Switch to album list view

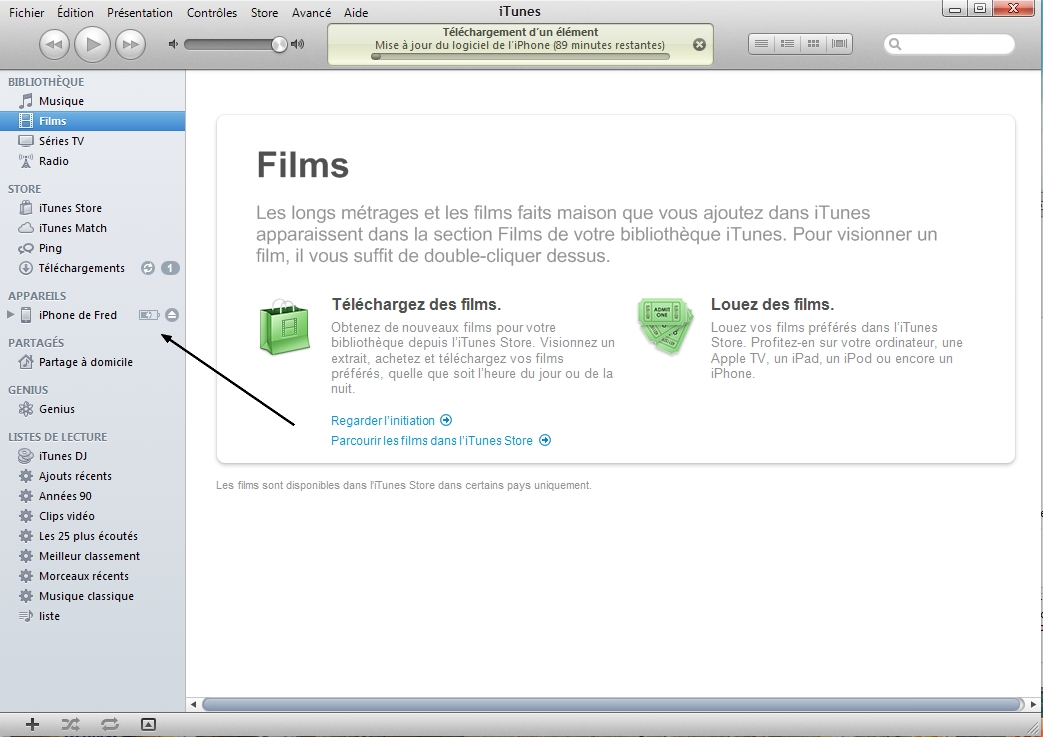[788, 44]
